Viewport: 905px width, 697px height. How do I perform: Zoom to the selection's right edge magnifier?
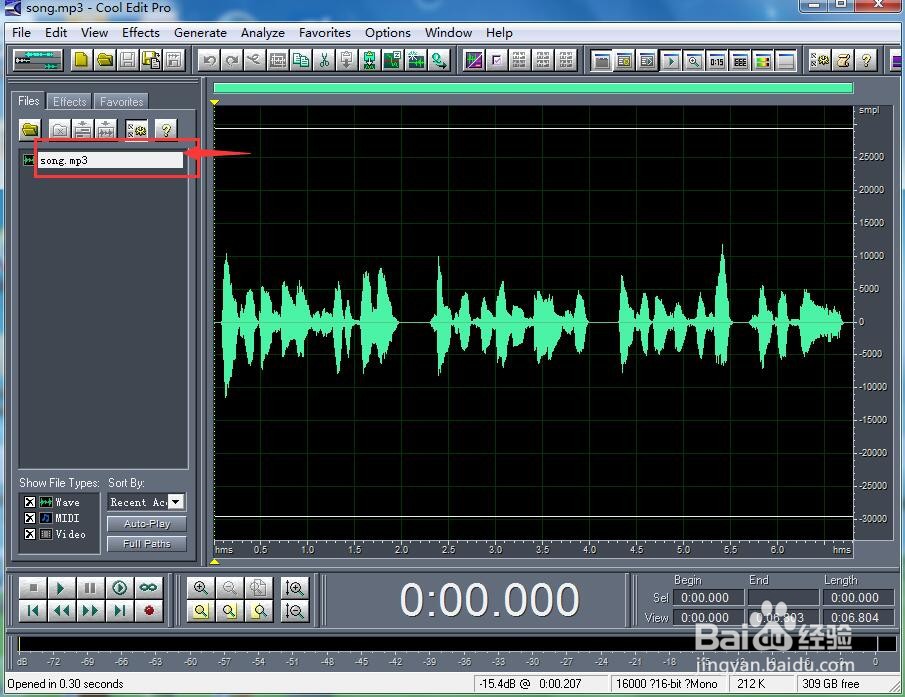click(259, 610)
